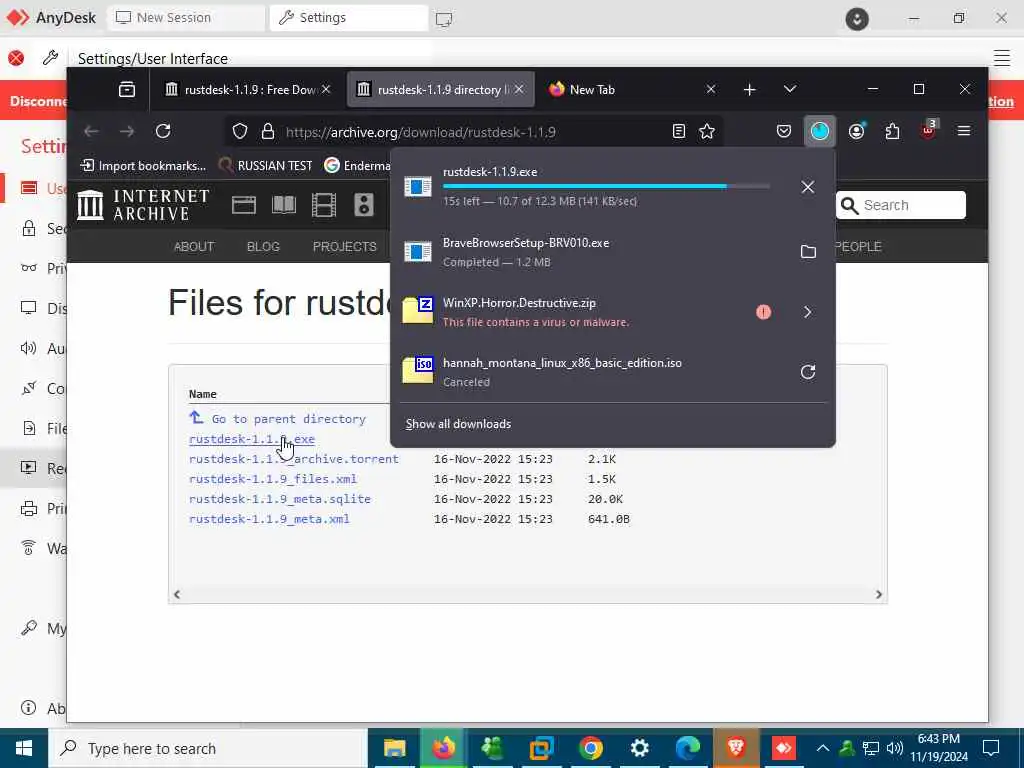Click the Firefox forward arrow
The height and width of the screenshot is (768, 1024).
pyautogui.click(x=127, y=131)
